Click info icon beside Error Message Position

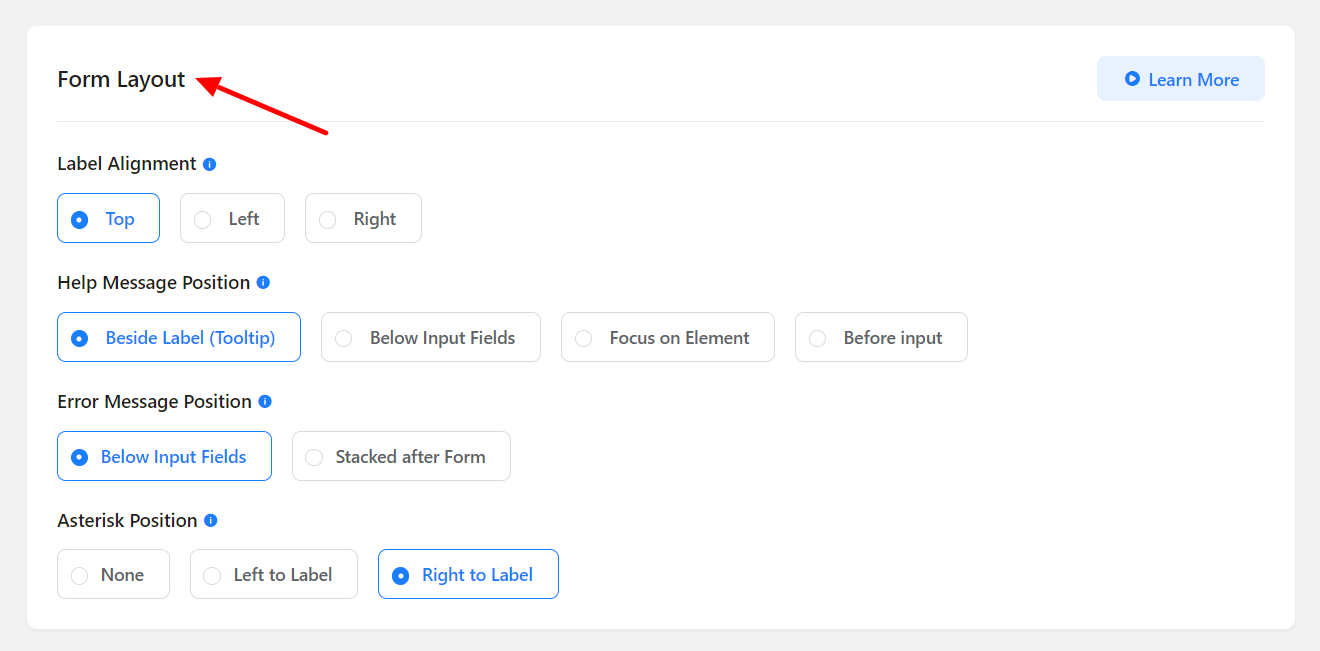click(x=265, y=402)
